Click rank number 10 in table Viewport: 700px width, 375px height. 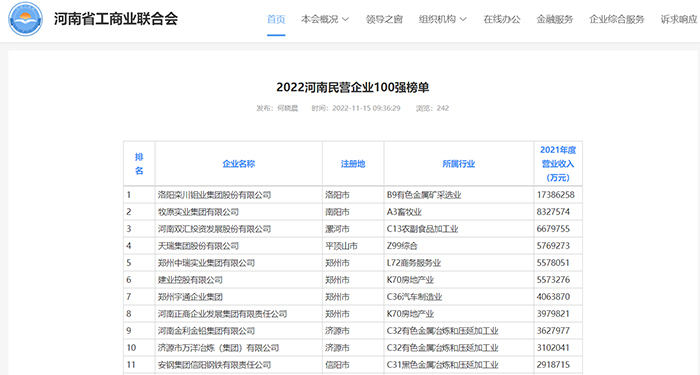click(131, 348)
